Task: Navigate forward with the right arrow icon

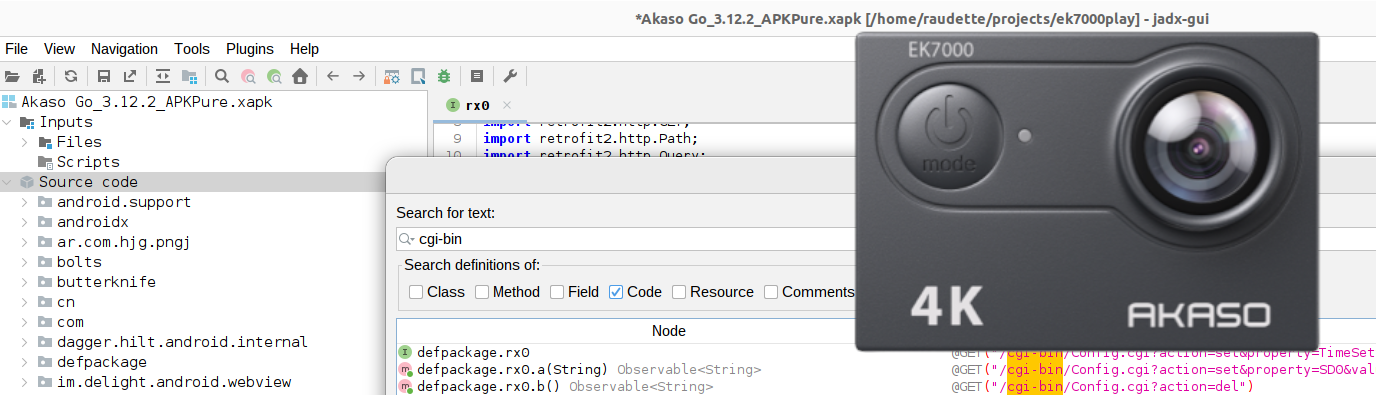Action: point(359,76)
